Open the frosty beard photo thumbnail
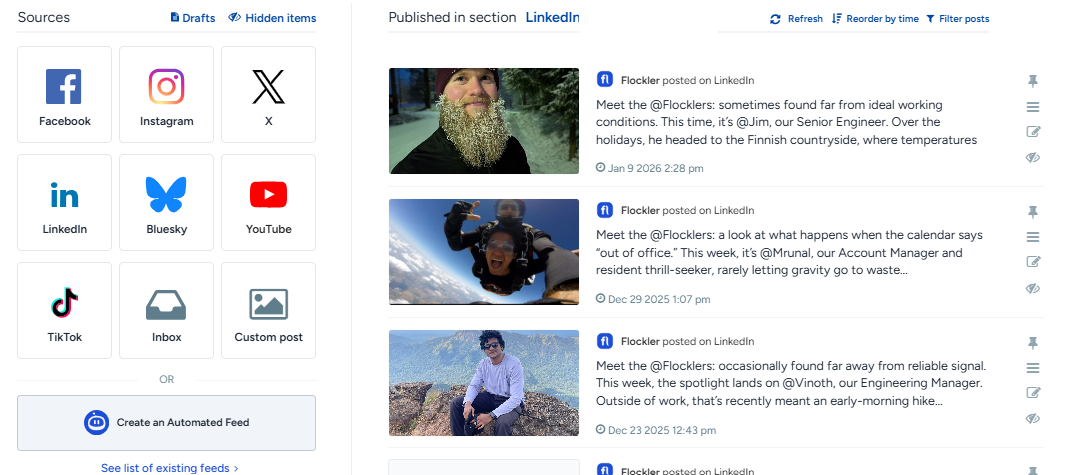The width and height of the screenshot is (1085, 475). (x=484, y=120)
